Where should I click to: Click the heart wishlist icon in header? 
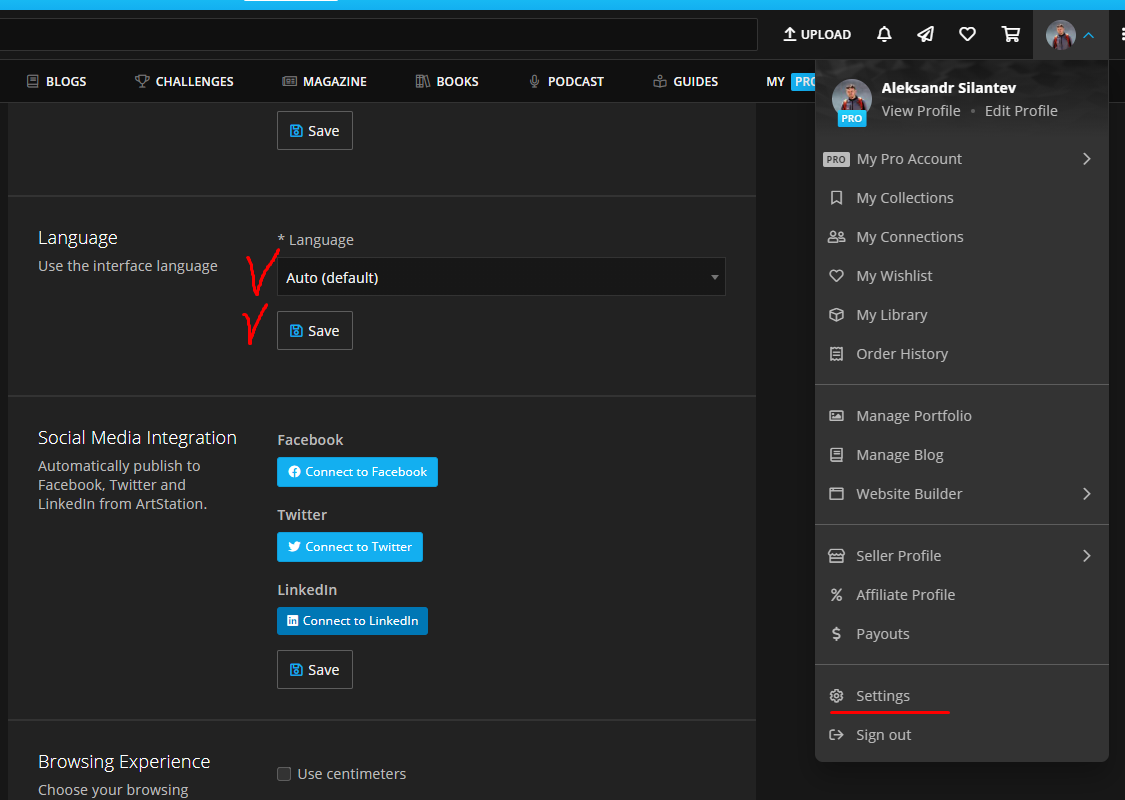(967, 34)
